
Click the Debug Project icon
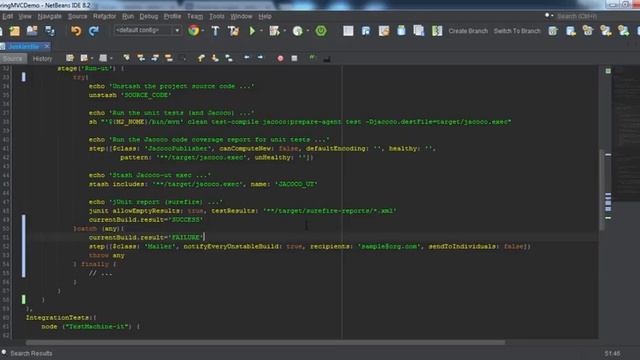(x=274, y=31)
